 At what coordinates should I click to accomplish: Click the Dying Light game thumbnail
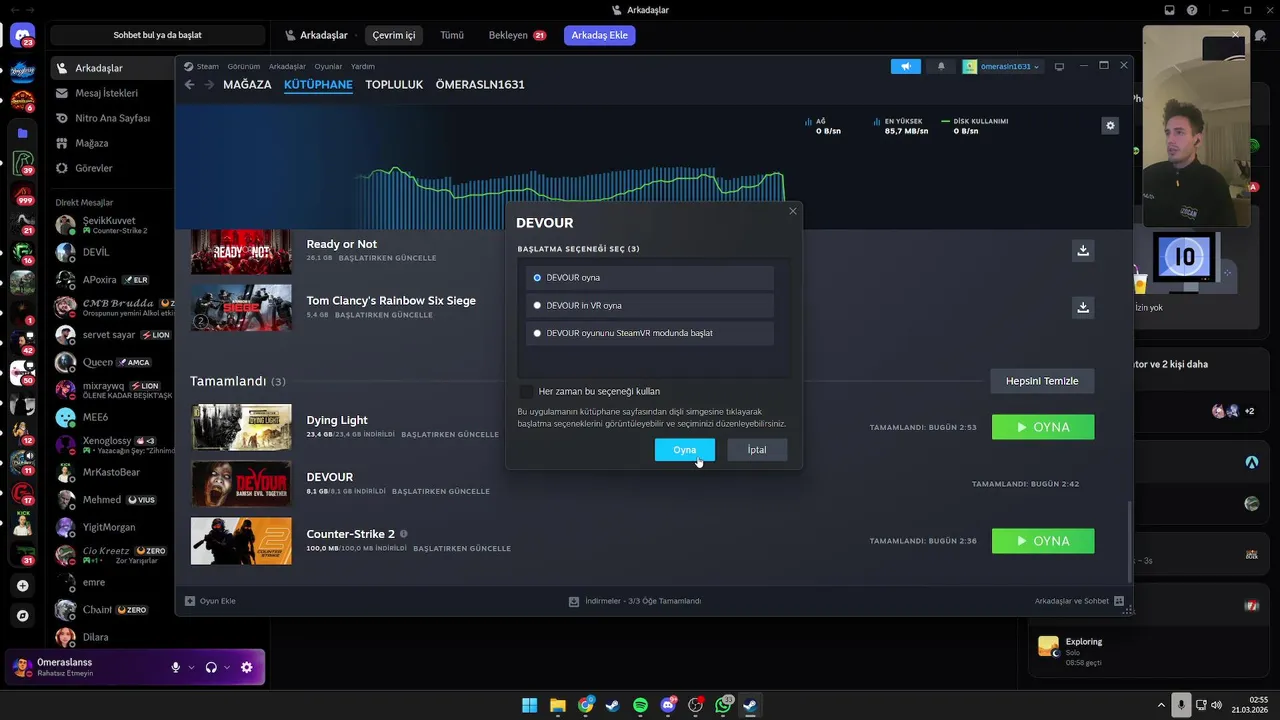click(x=241, y=427)
